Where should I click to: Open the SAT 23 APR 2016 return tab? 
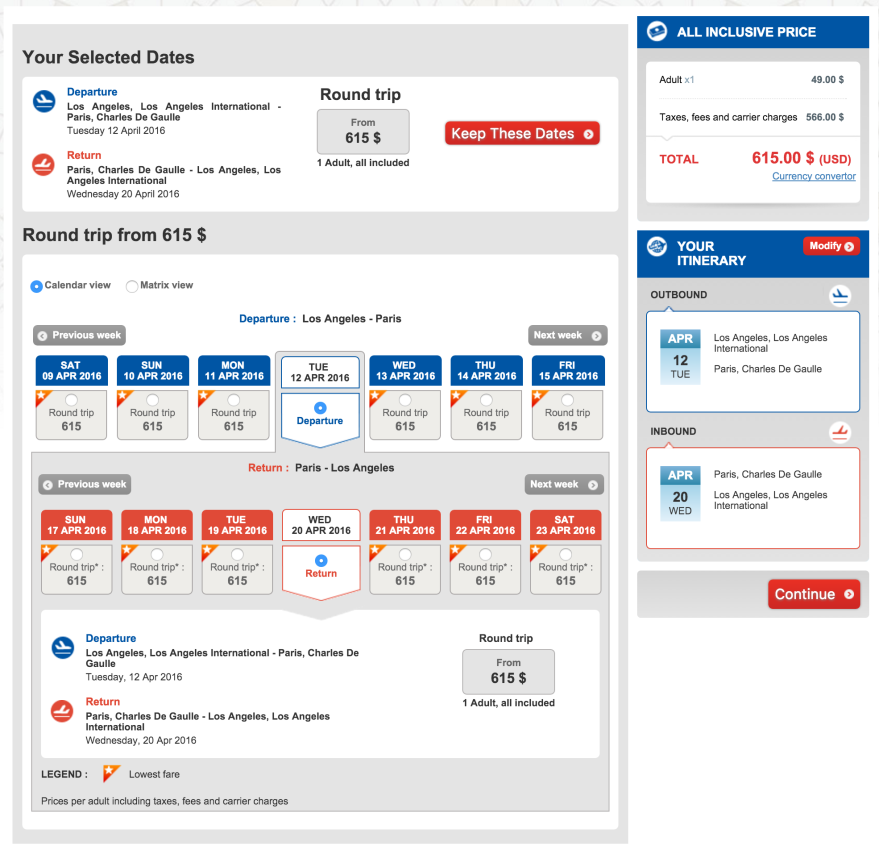coord(566,525)
